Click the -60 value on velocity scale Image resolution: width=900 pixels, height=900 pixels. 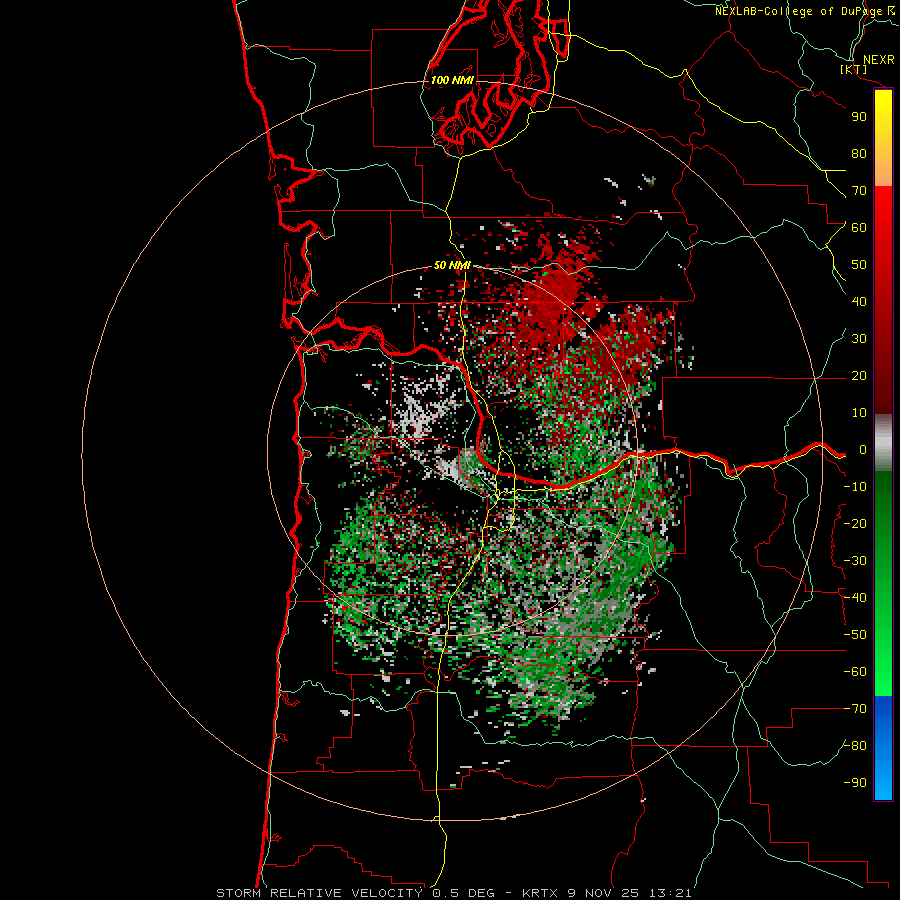[855, 672]
